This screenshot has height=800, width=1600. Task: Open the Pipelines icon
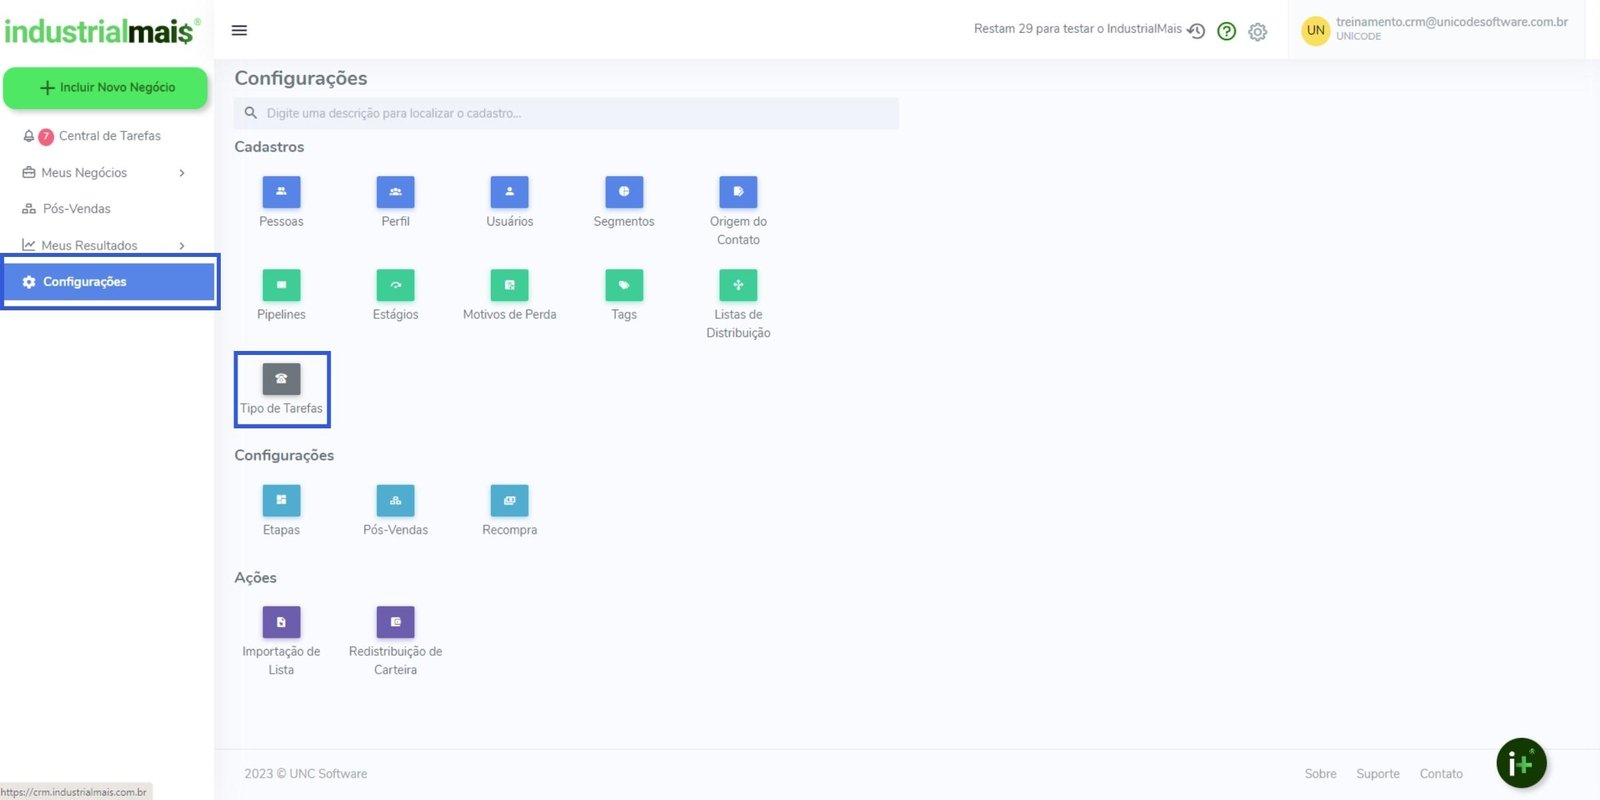point(281,285)
